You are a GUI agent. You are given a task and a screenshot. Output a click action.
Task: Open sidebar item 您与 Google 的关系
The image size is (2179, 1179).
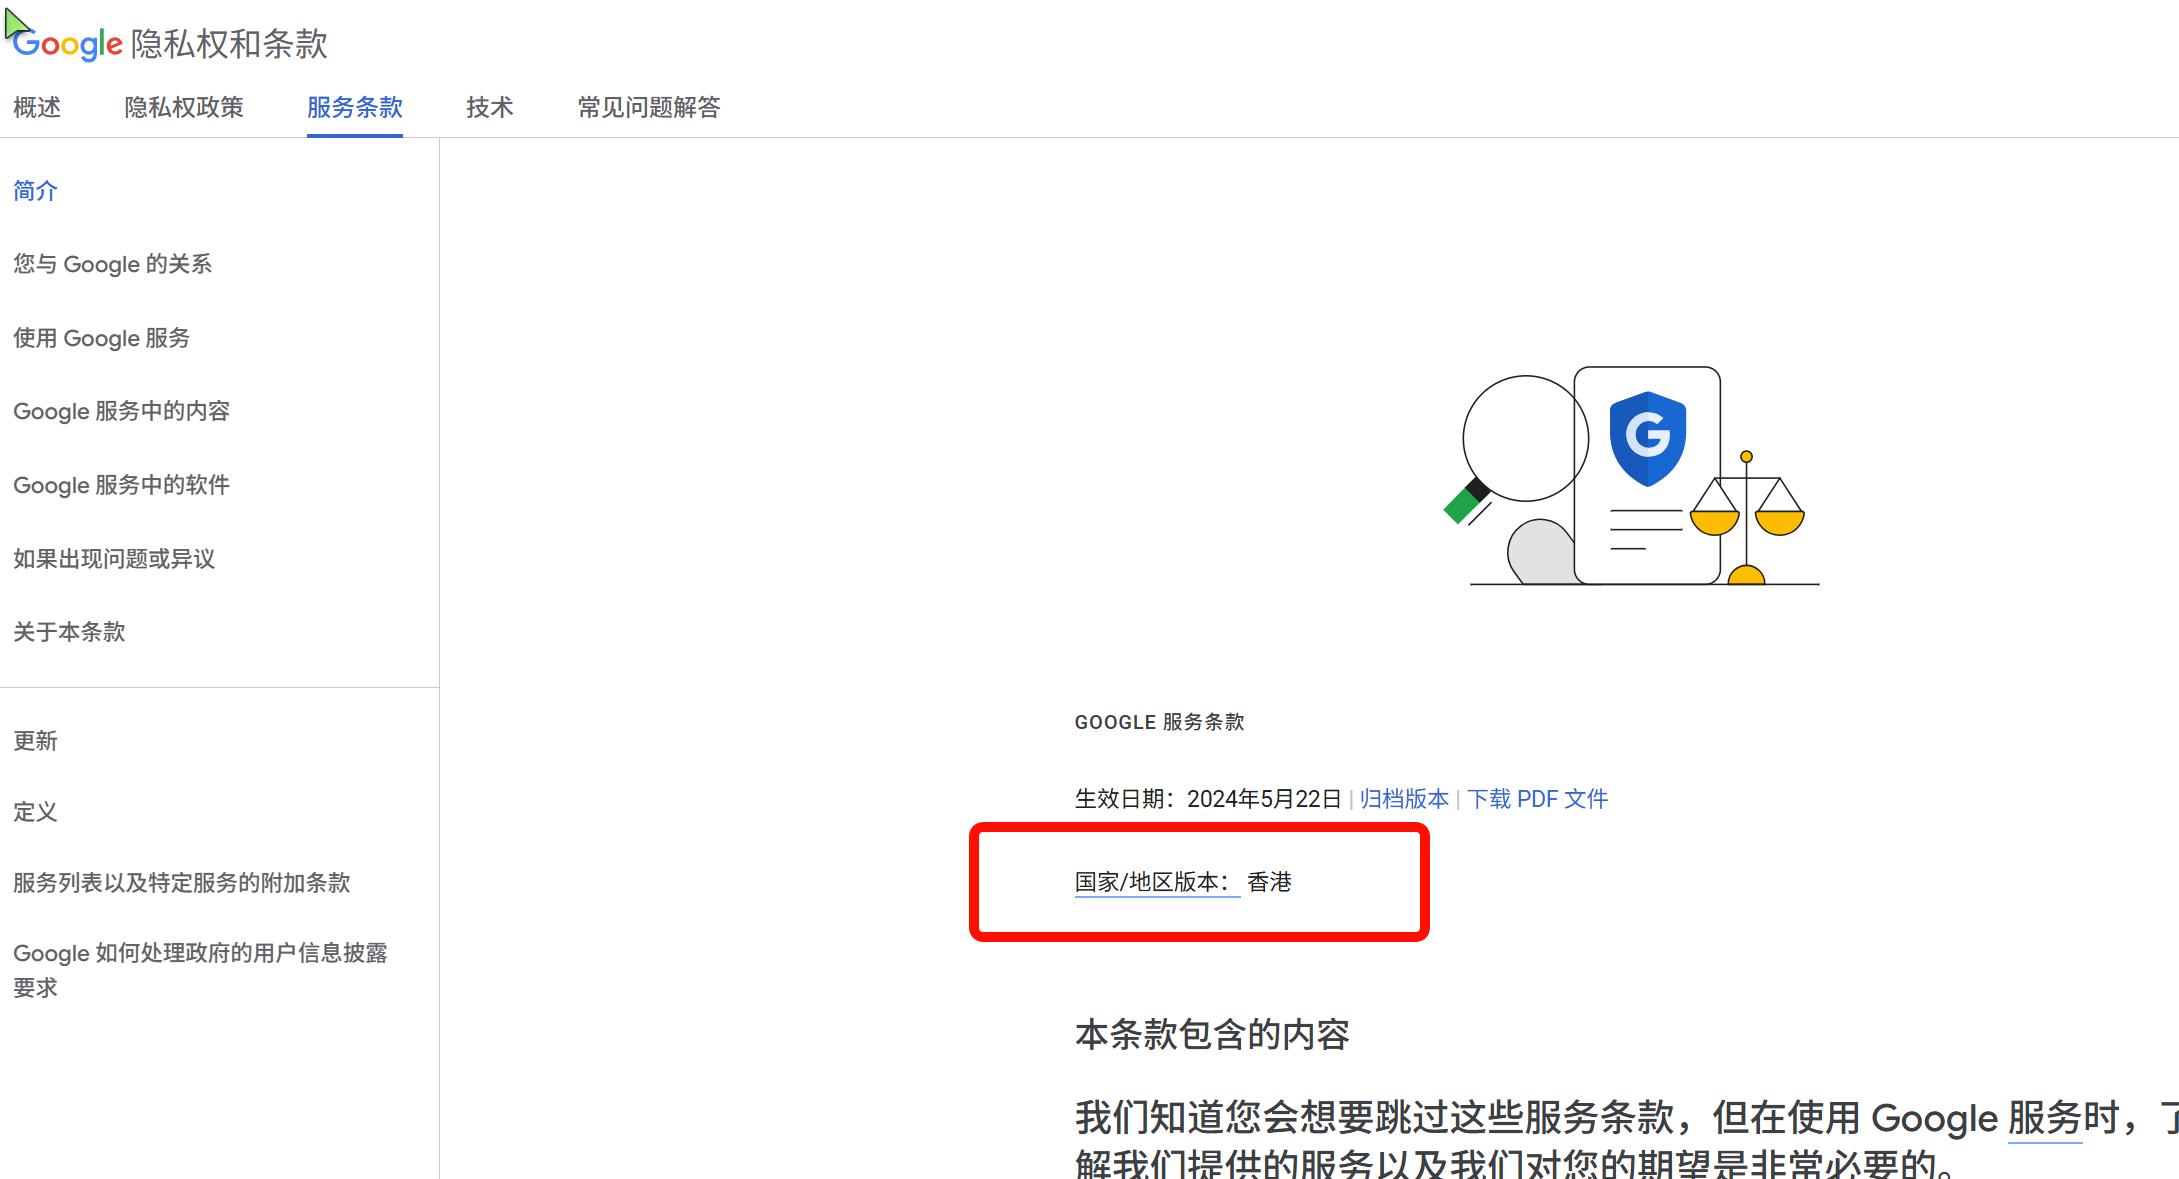point(113,264)
